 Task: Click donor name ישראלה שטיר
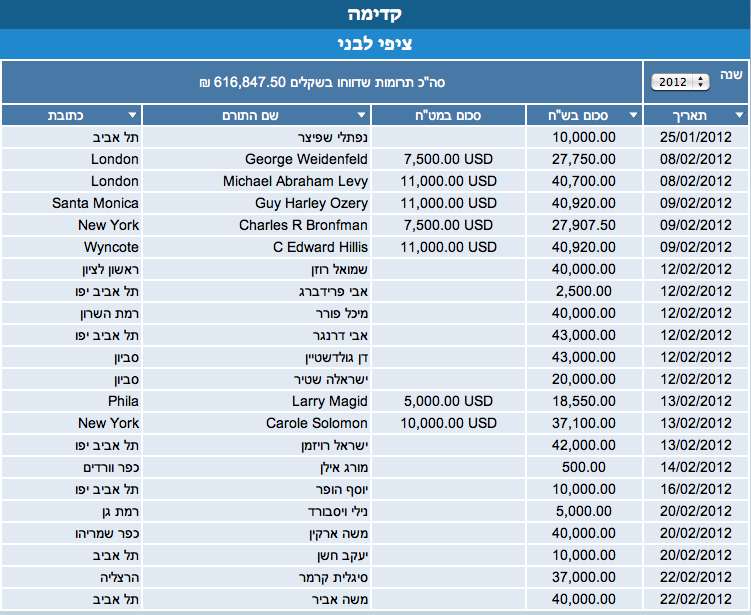click(x=331, y=379)
